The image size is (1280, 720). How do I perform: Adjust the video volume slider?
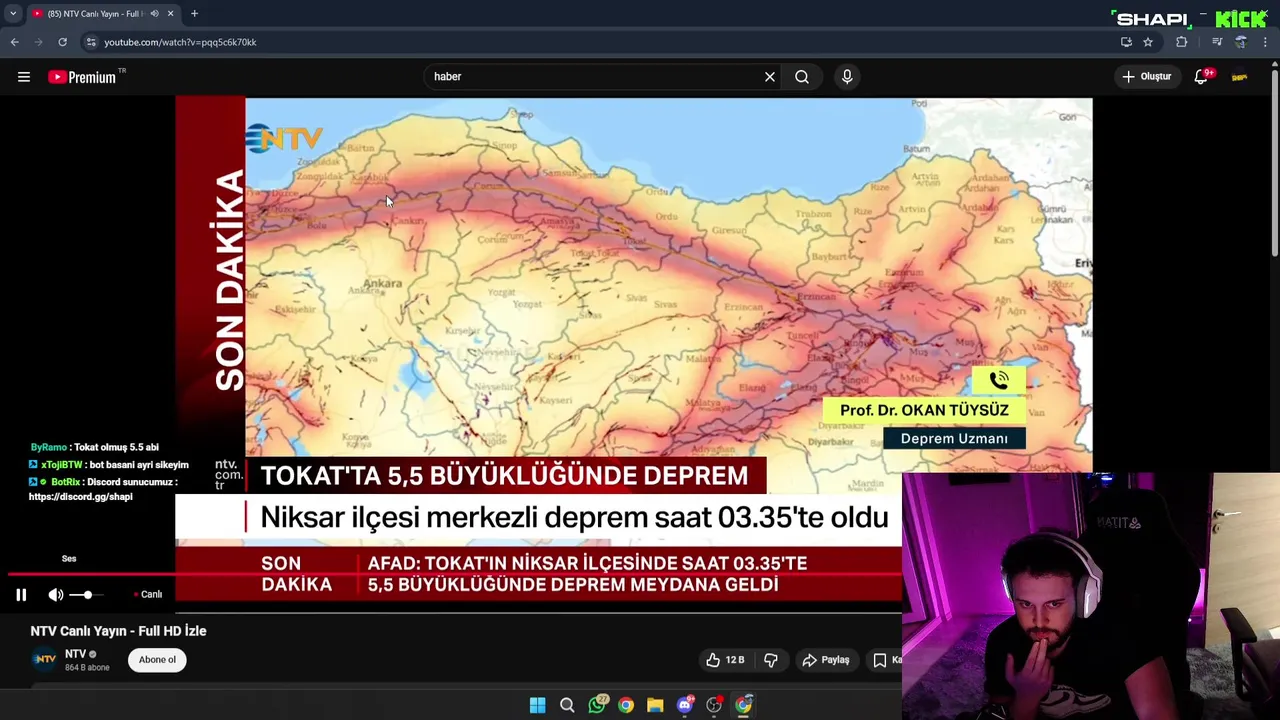pos(88,595)
